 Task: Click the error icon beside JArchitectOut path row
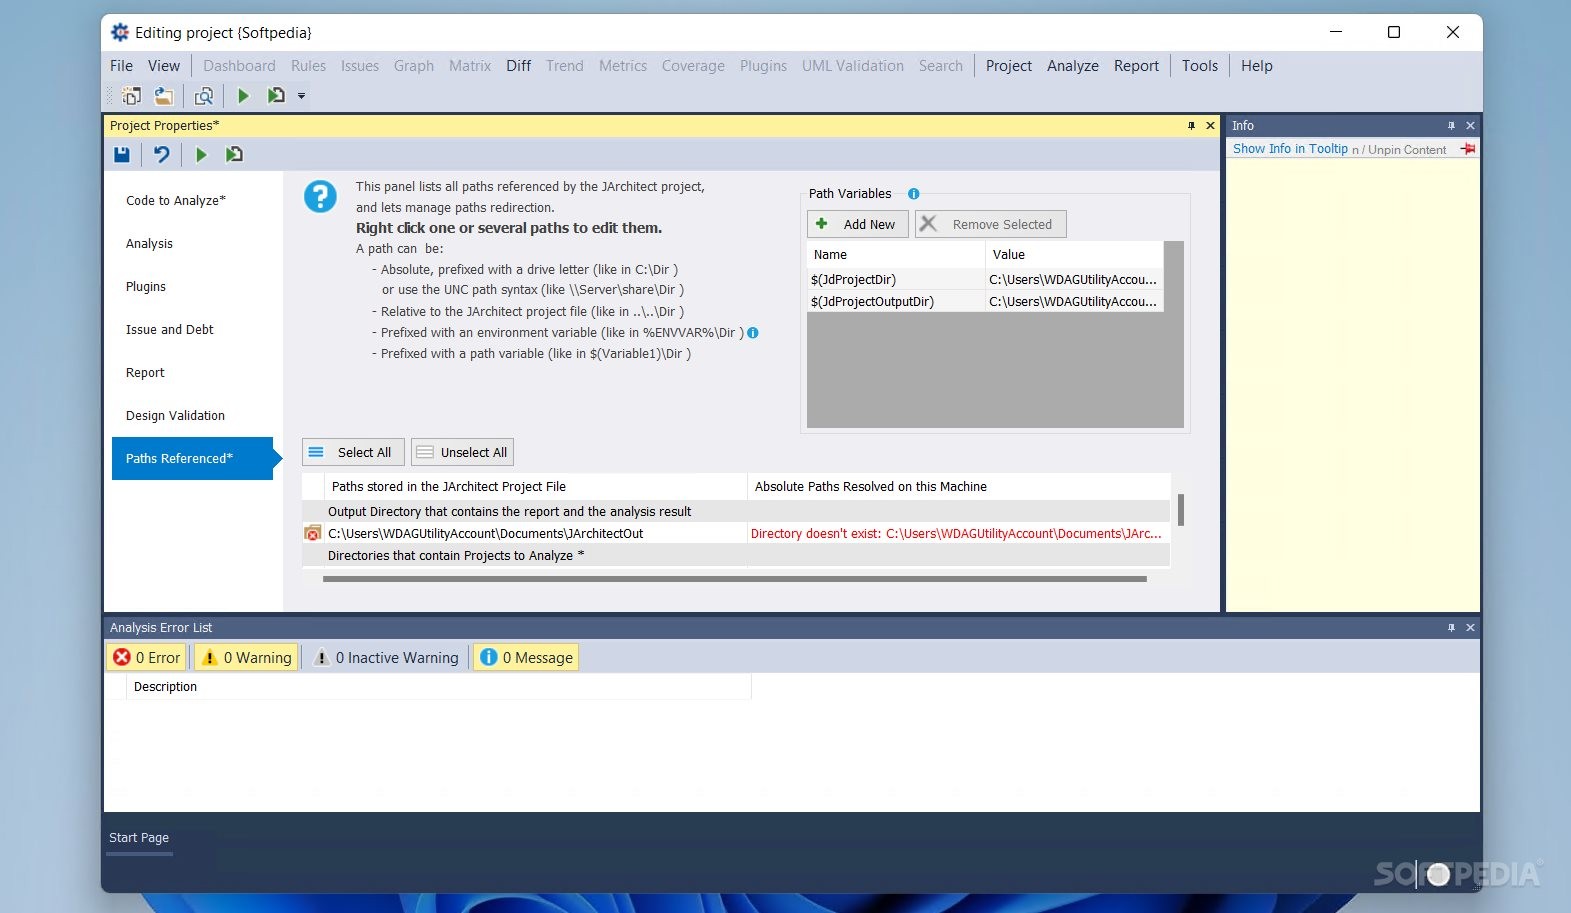click(x=313, y=533)
